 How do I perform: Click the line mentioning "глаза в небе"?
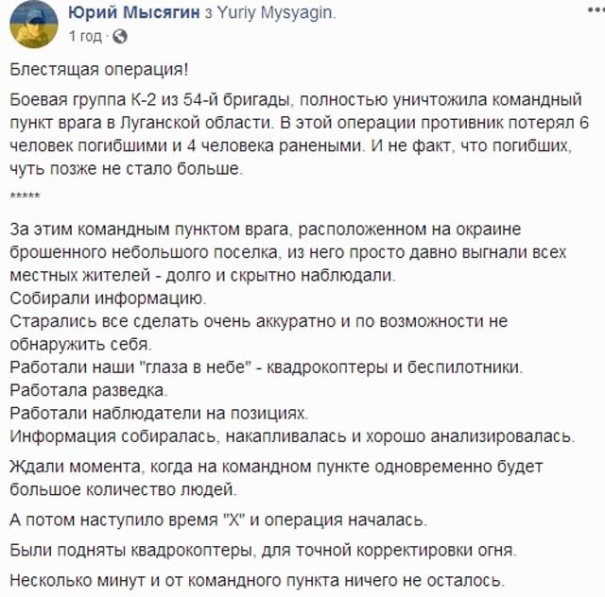click(x=266, y=367)
